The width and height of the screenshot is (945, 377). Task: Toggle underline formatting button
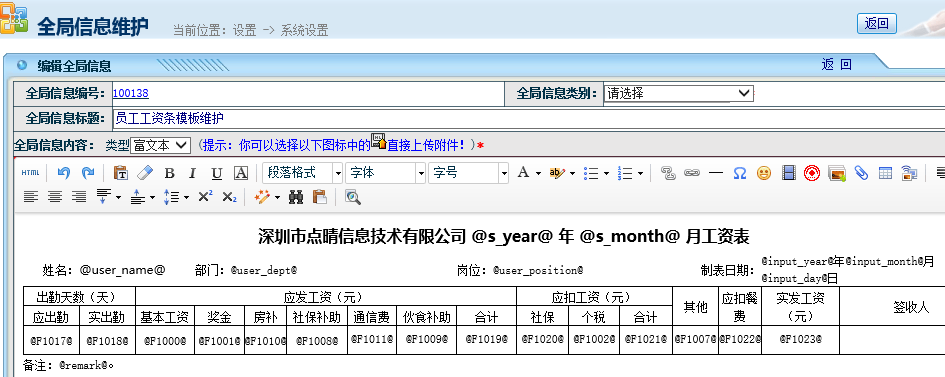pos(216,173)
